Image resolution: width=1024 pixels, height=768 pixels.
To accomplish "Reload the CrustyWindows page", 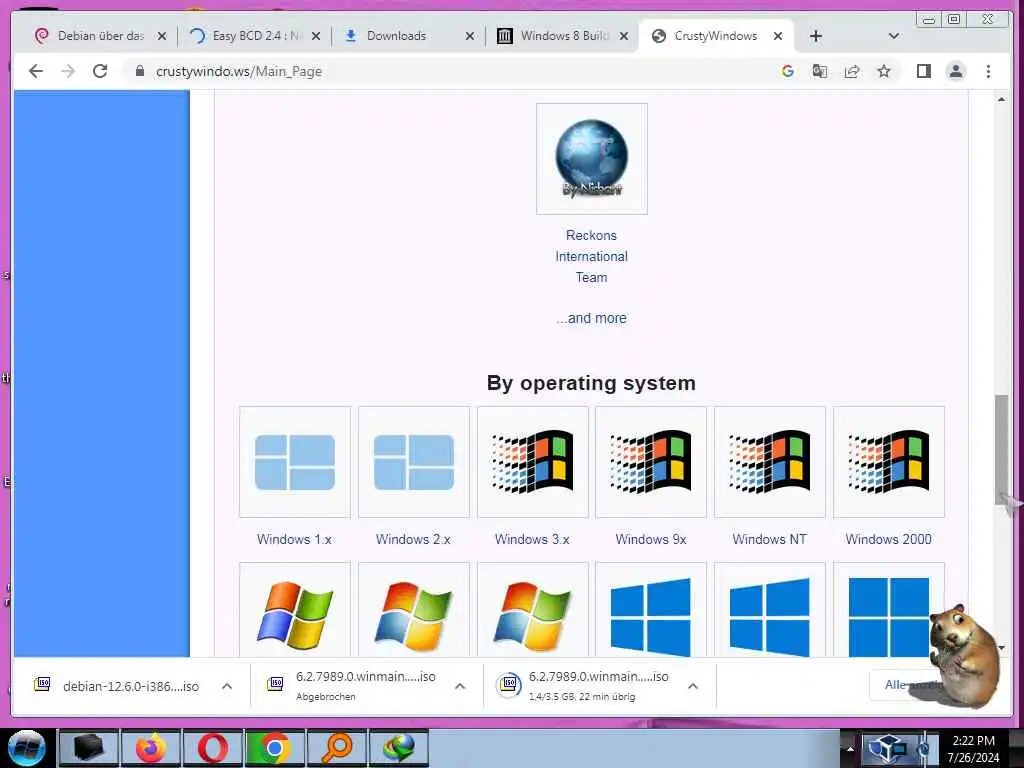I will [x=100, y=71].
